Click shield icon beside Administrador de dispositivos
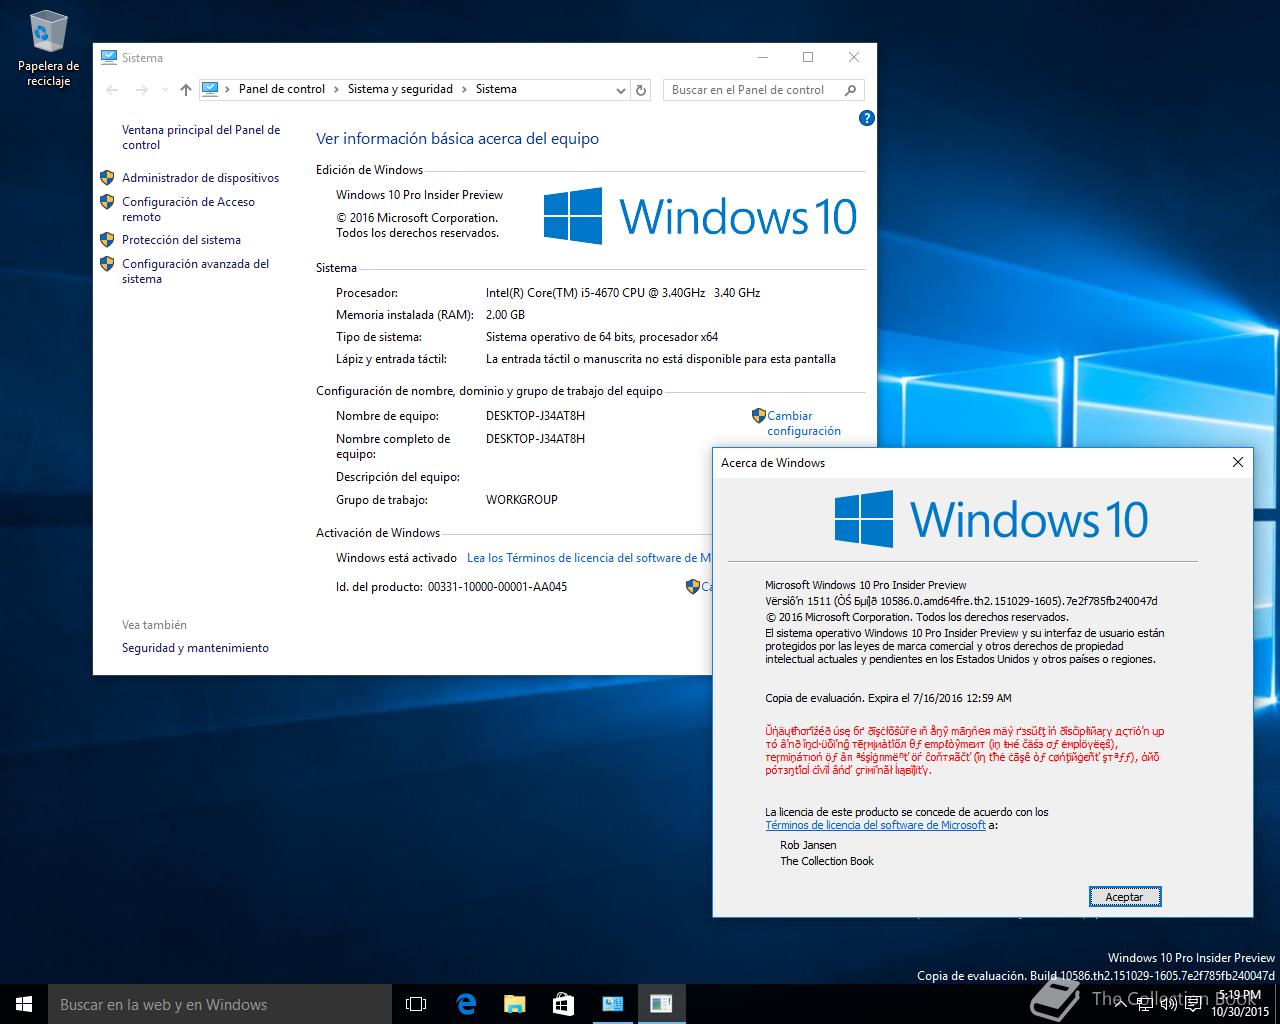 tap(107, 178)
